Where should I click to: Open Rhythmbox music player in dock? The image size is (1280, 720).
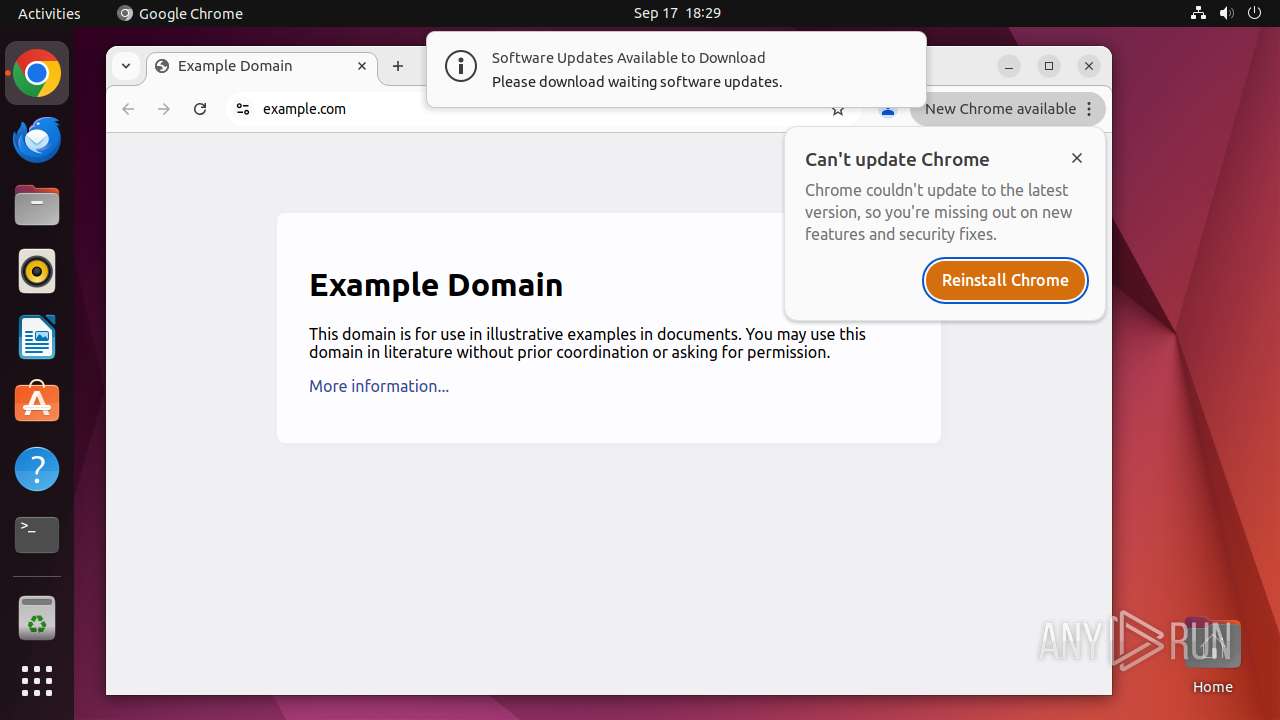click(37, 271)
